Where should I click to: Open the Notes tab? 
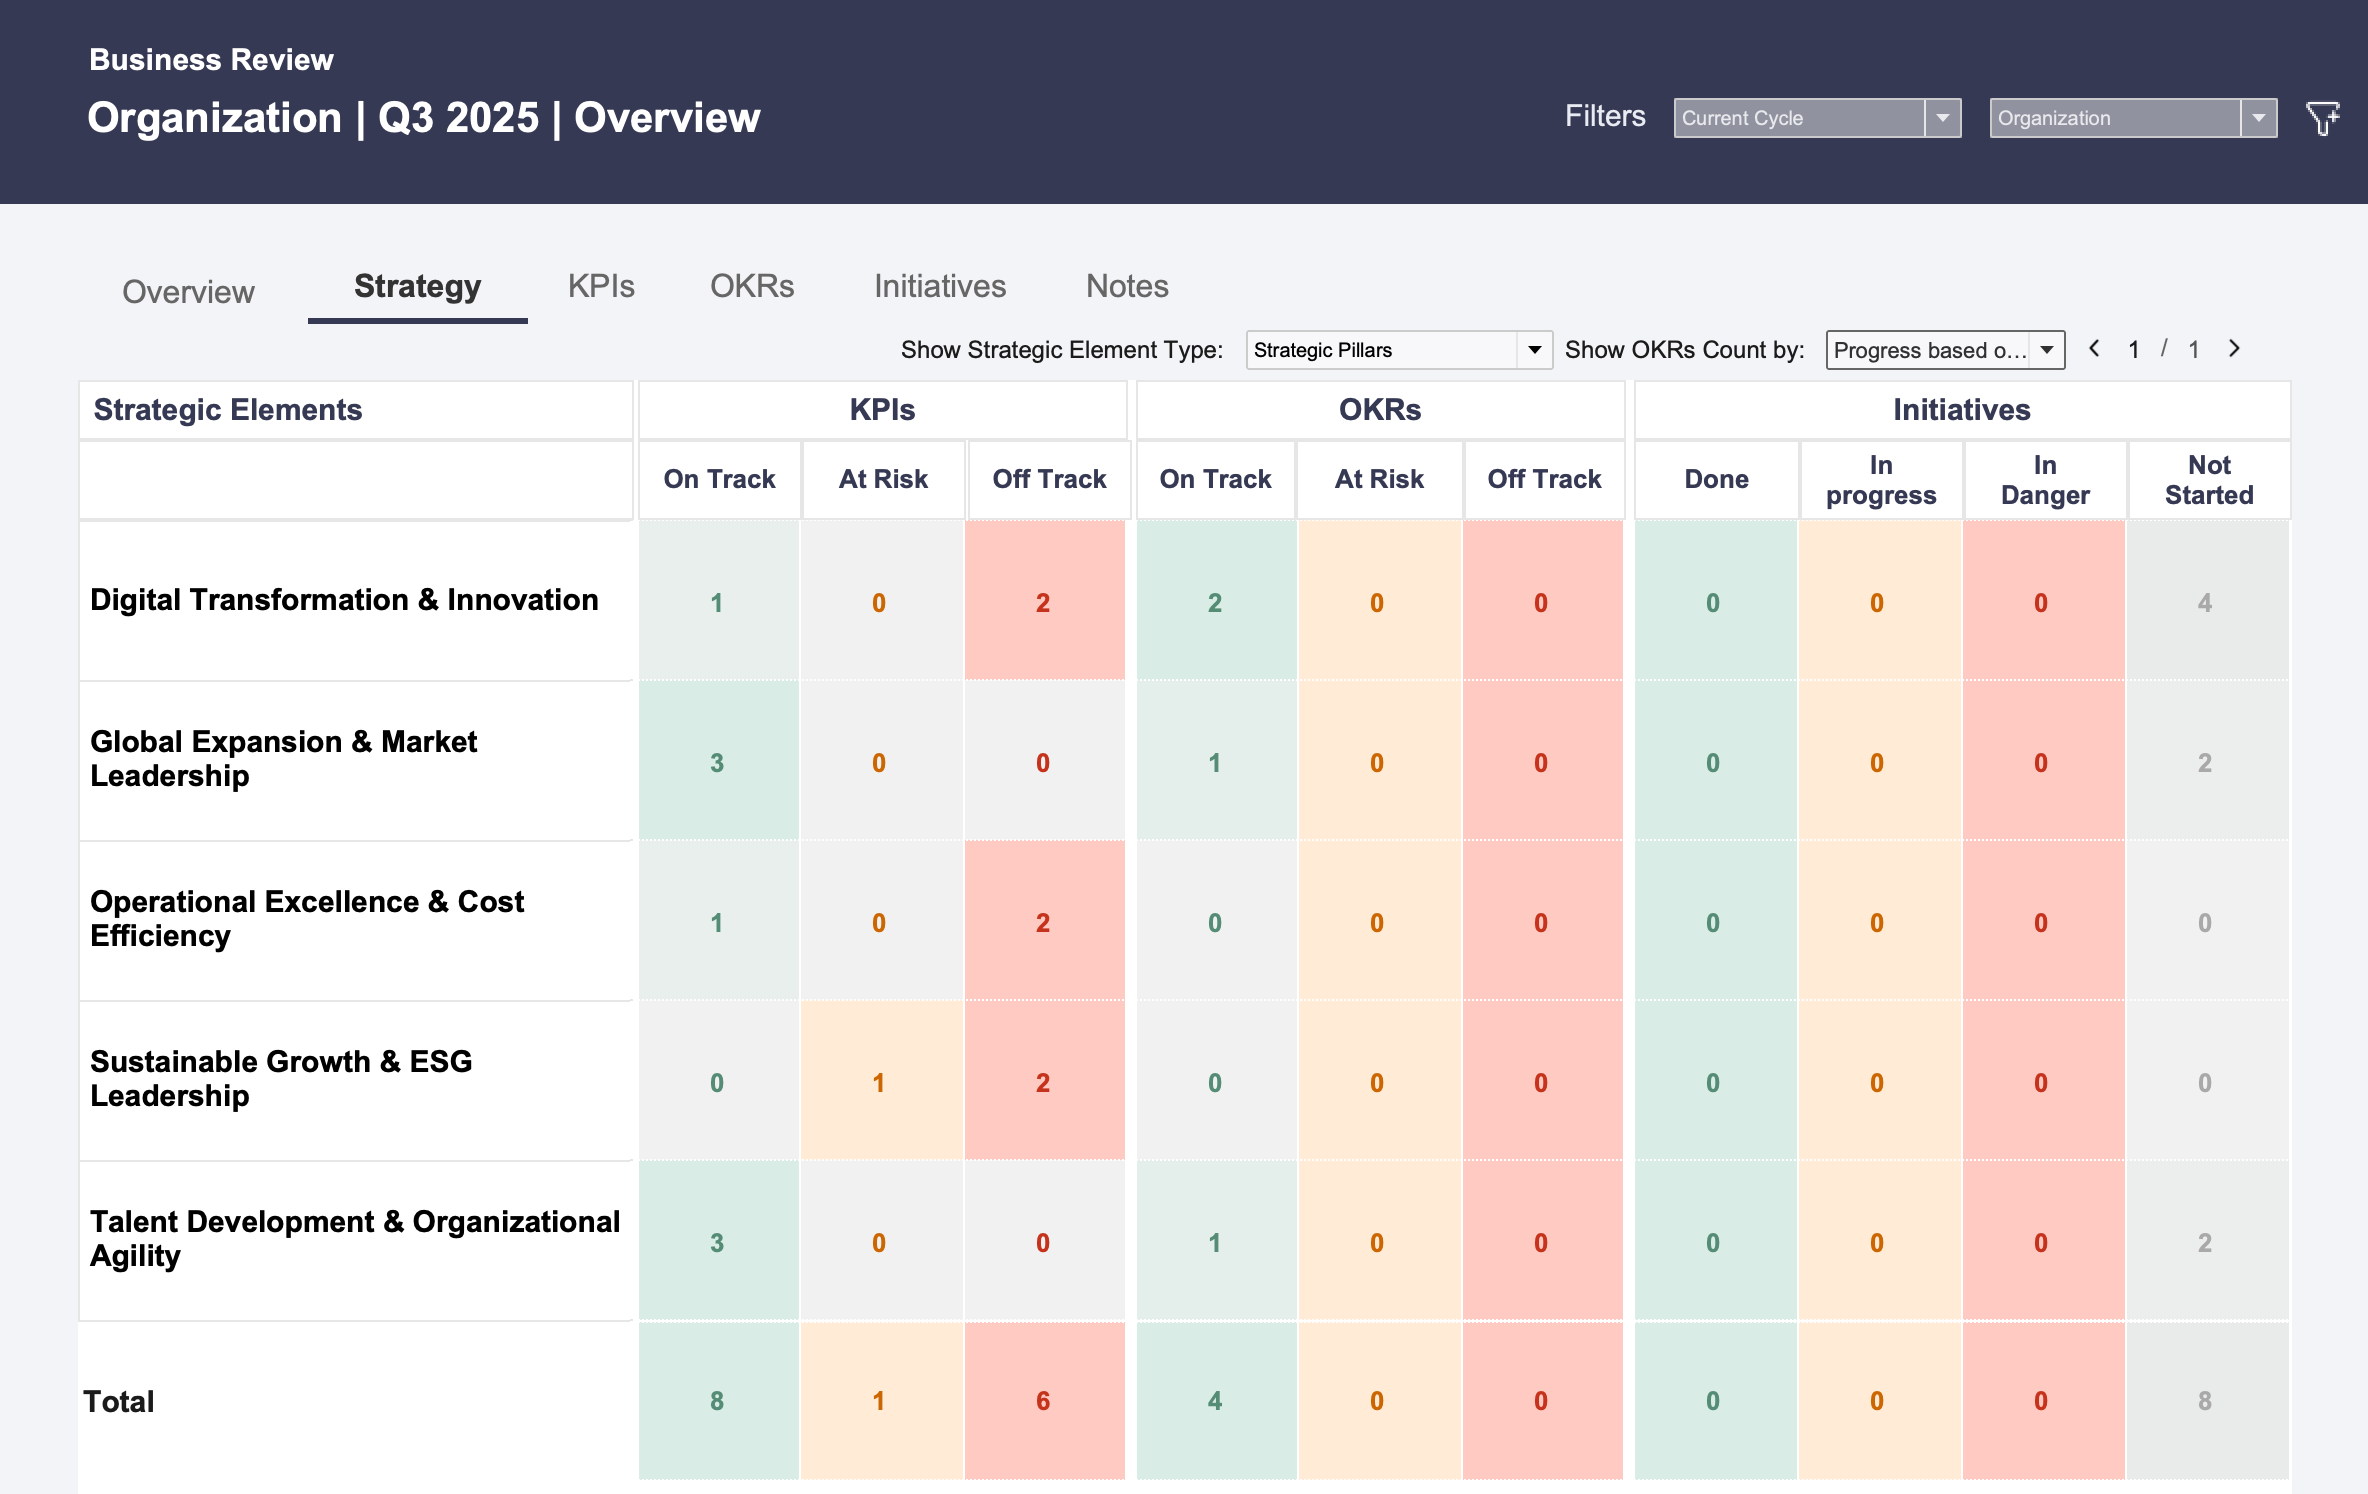click(x=1127, y=286)
